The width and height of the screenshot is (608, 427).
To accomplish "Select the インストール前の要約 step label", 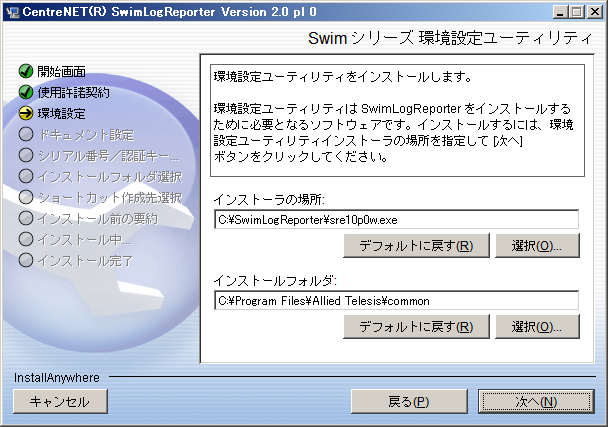I will [98, 219].
